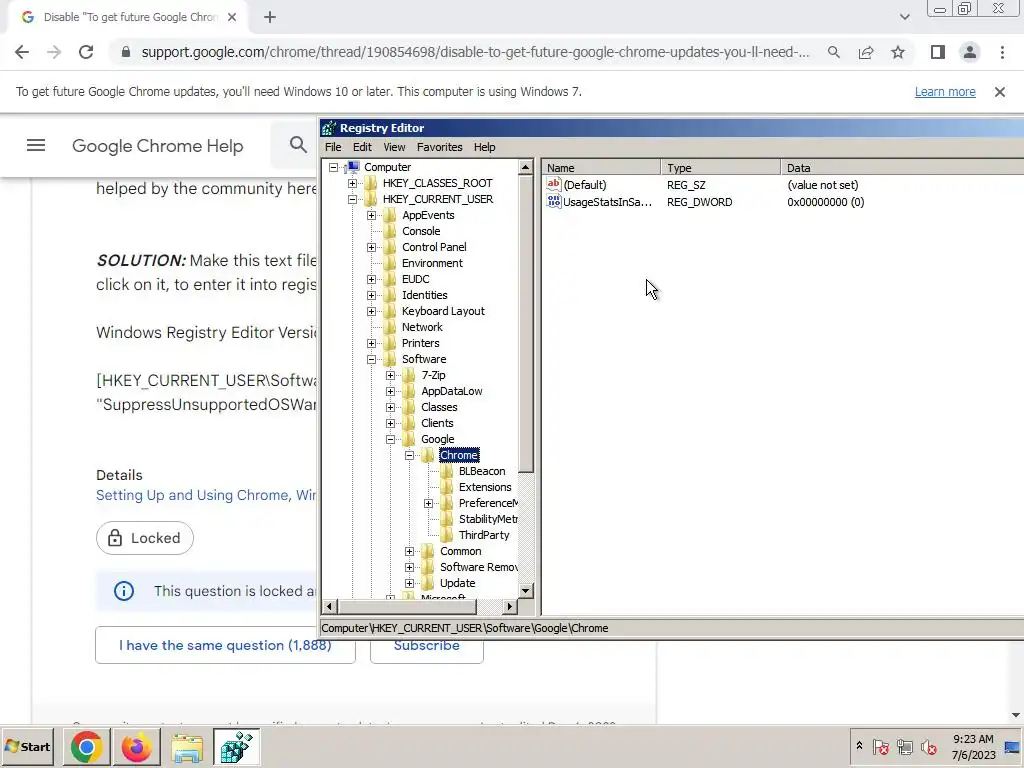1024x768 pixels.
Task: Click the taskbar clock showing 9:23 AM
Action: pos(973,747)
